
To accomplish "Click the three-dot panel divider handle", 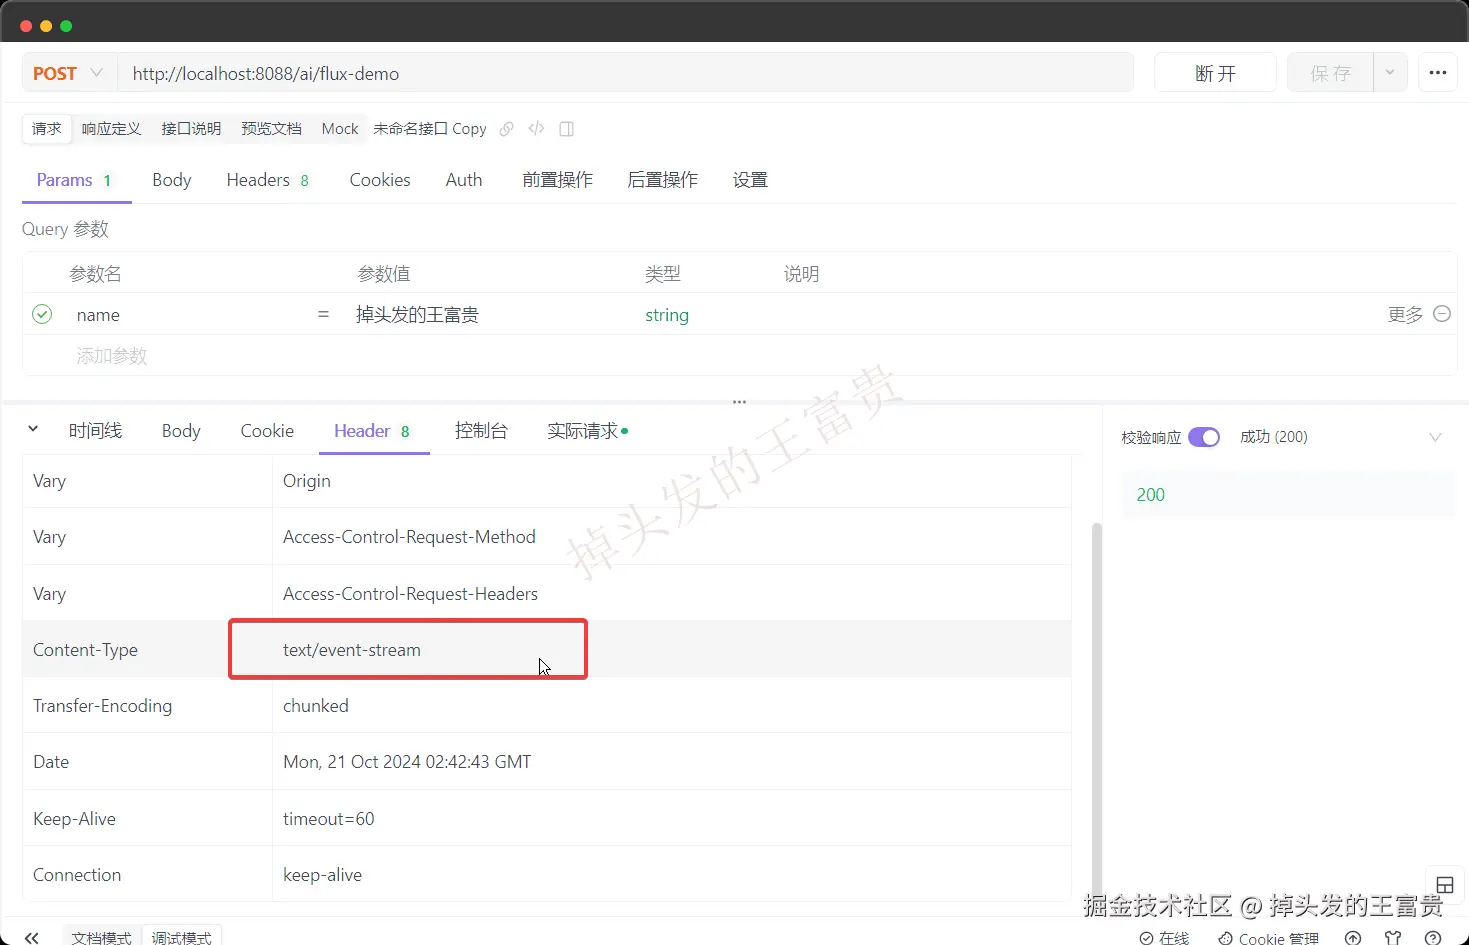I will (x=739, y=402).
